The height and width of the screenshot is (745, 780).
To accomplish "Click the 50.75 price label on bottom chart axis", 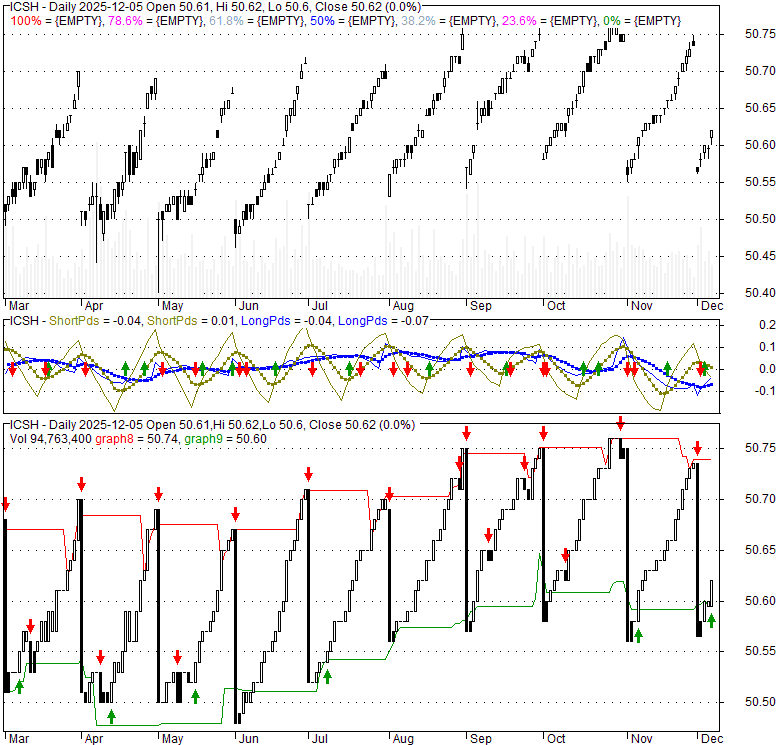I will (760, 448).
